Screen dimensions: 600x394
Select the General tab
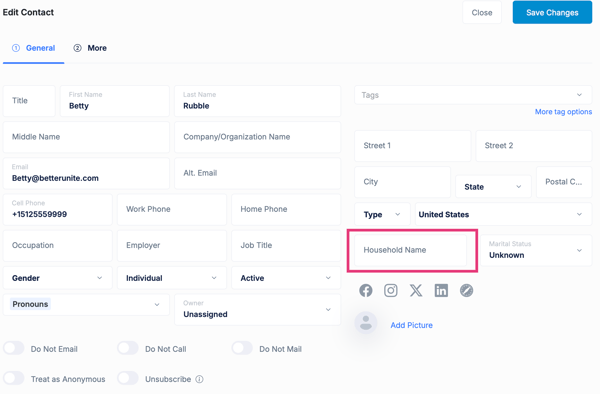click(34, 48)
